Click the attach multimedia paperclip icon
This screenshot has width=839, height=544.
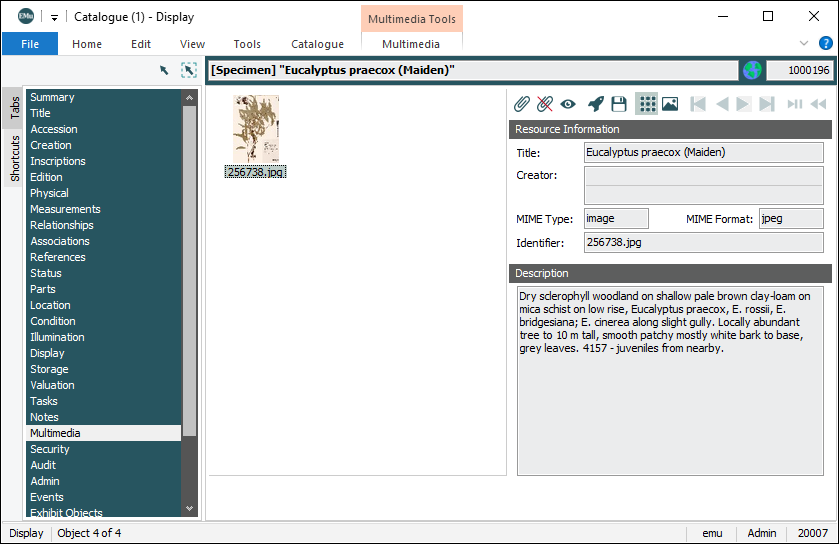click(x=521, y=104)
